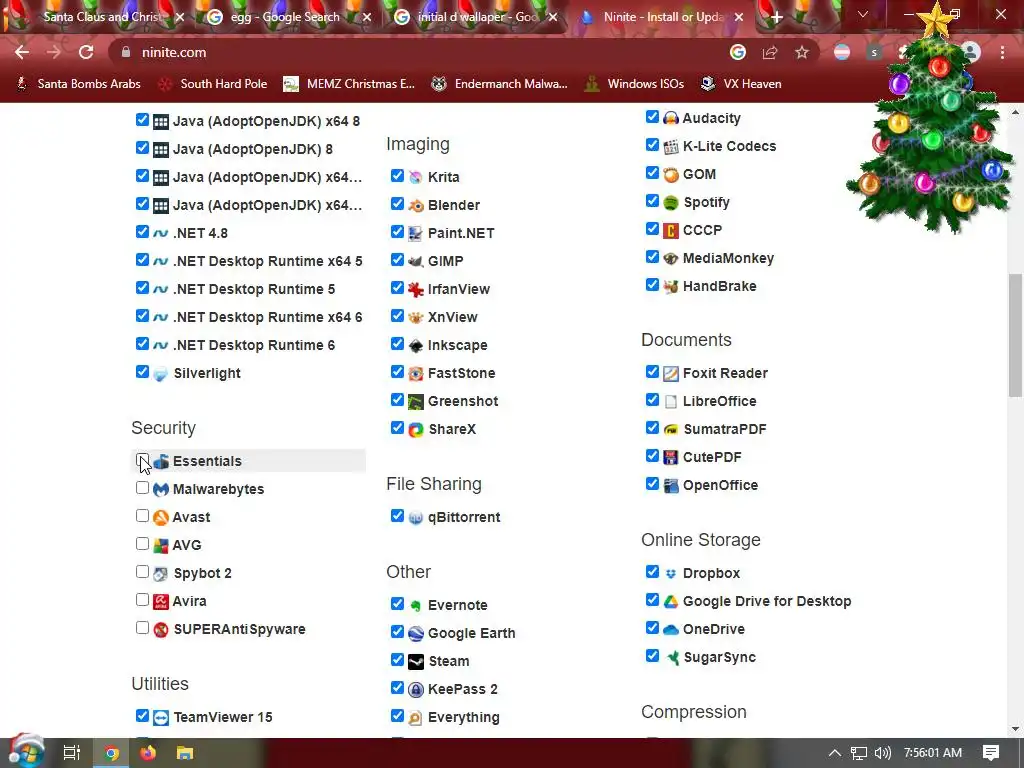Click the Greenshot icon
1024x768 pixels.
415,402
